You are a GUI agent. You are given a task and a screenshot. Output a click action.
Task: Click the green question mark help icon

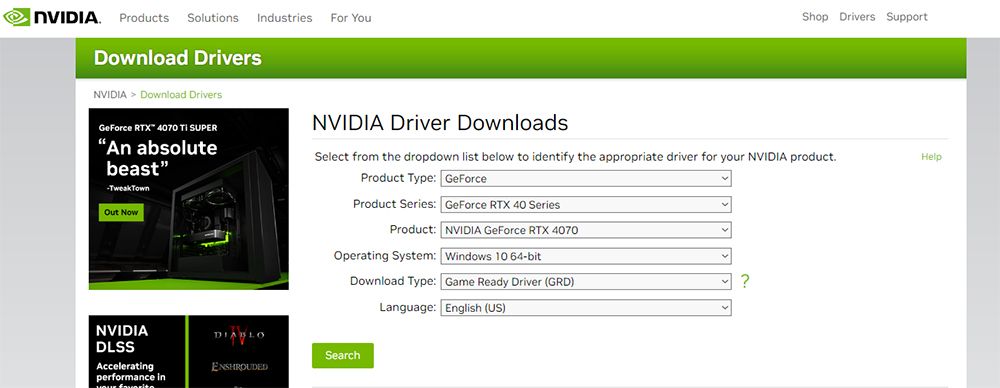coord(744,281)
